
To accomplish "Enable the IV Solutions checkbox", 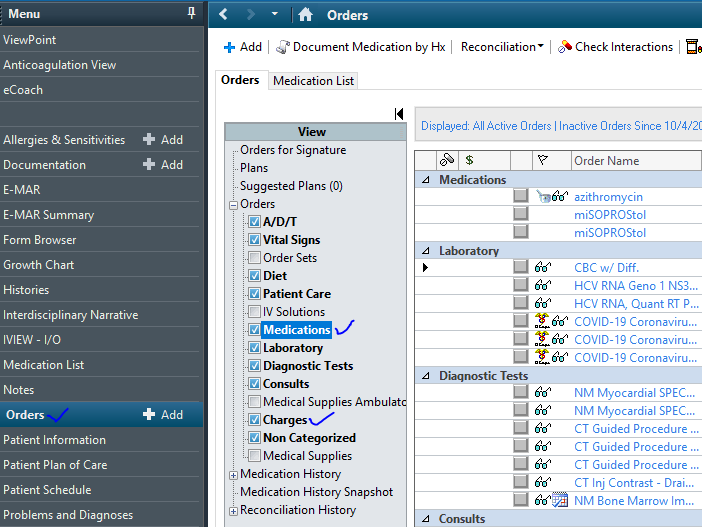I will pyautogui.click(x=254, y=312).
